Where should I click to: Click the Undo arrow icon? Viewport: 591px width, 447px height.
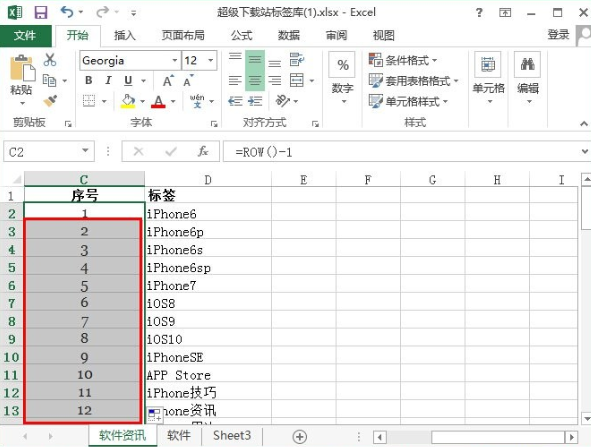pyautogui.click(x=67, y=12)
